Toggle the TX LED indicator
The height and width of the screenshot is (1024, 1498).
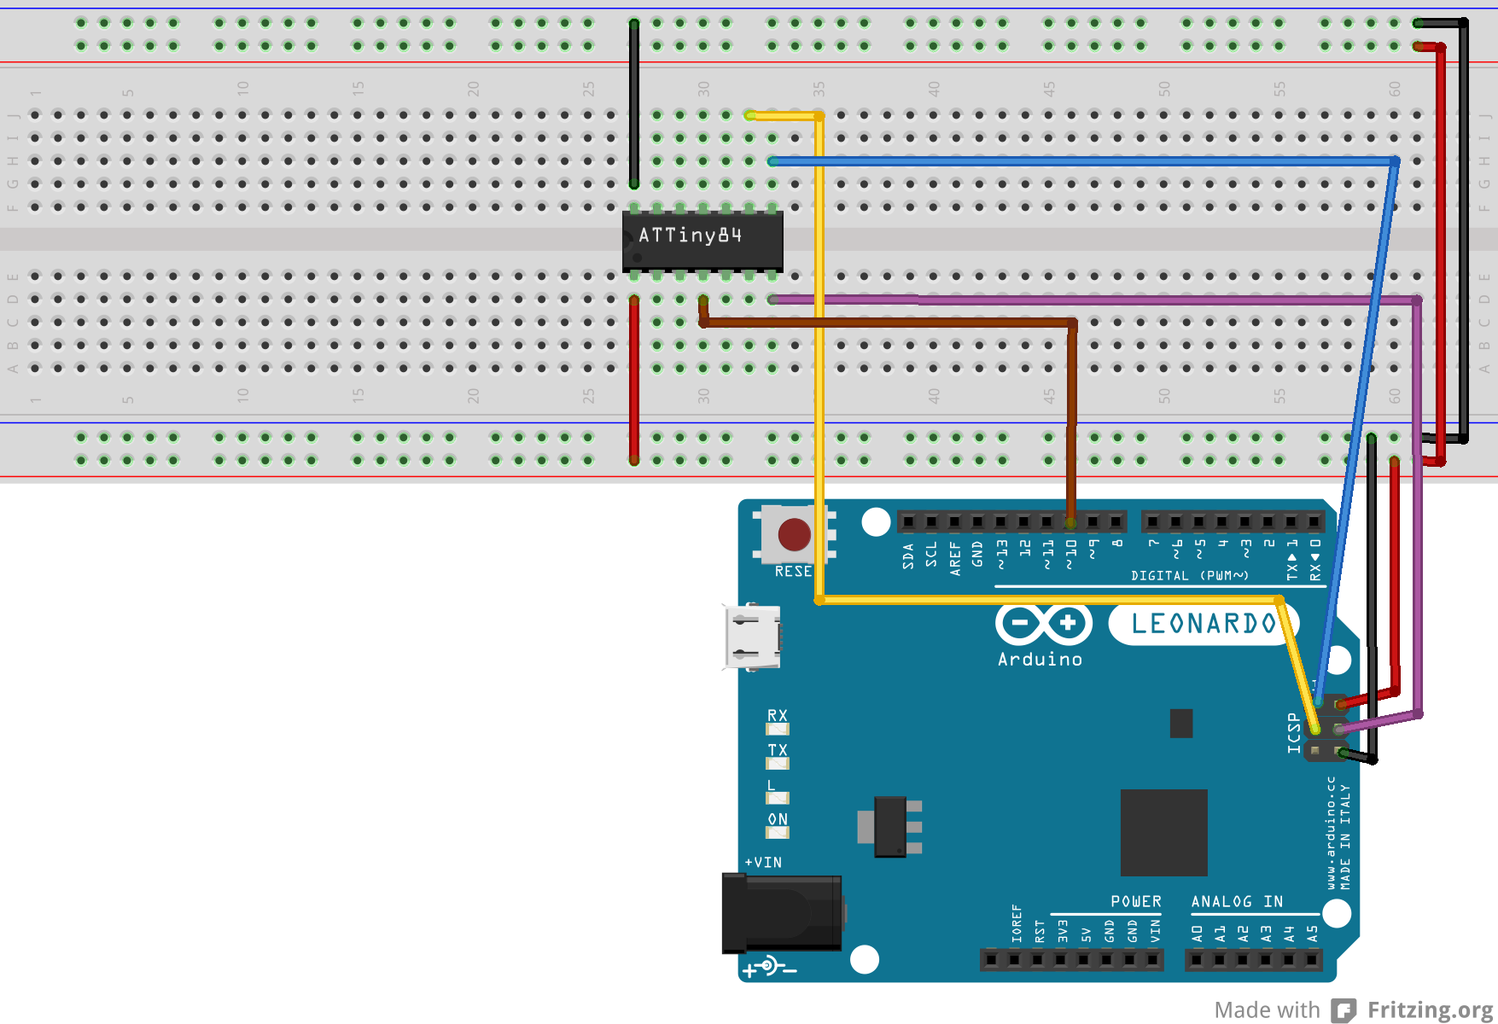coord(777,763)
